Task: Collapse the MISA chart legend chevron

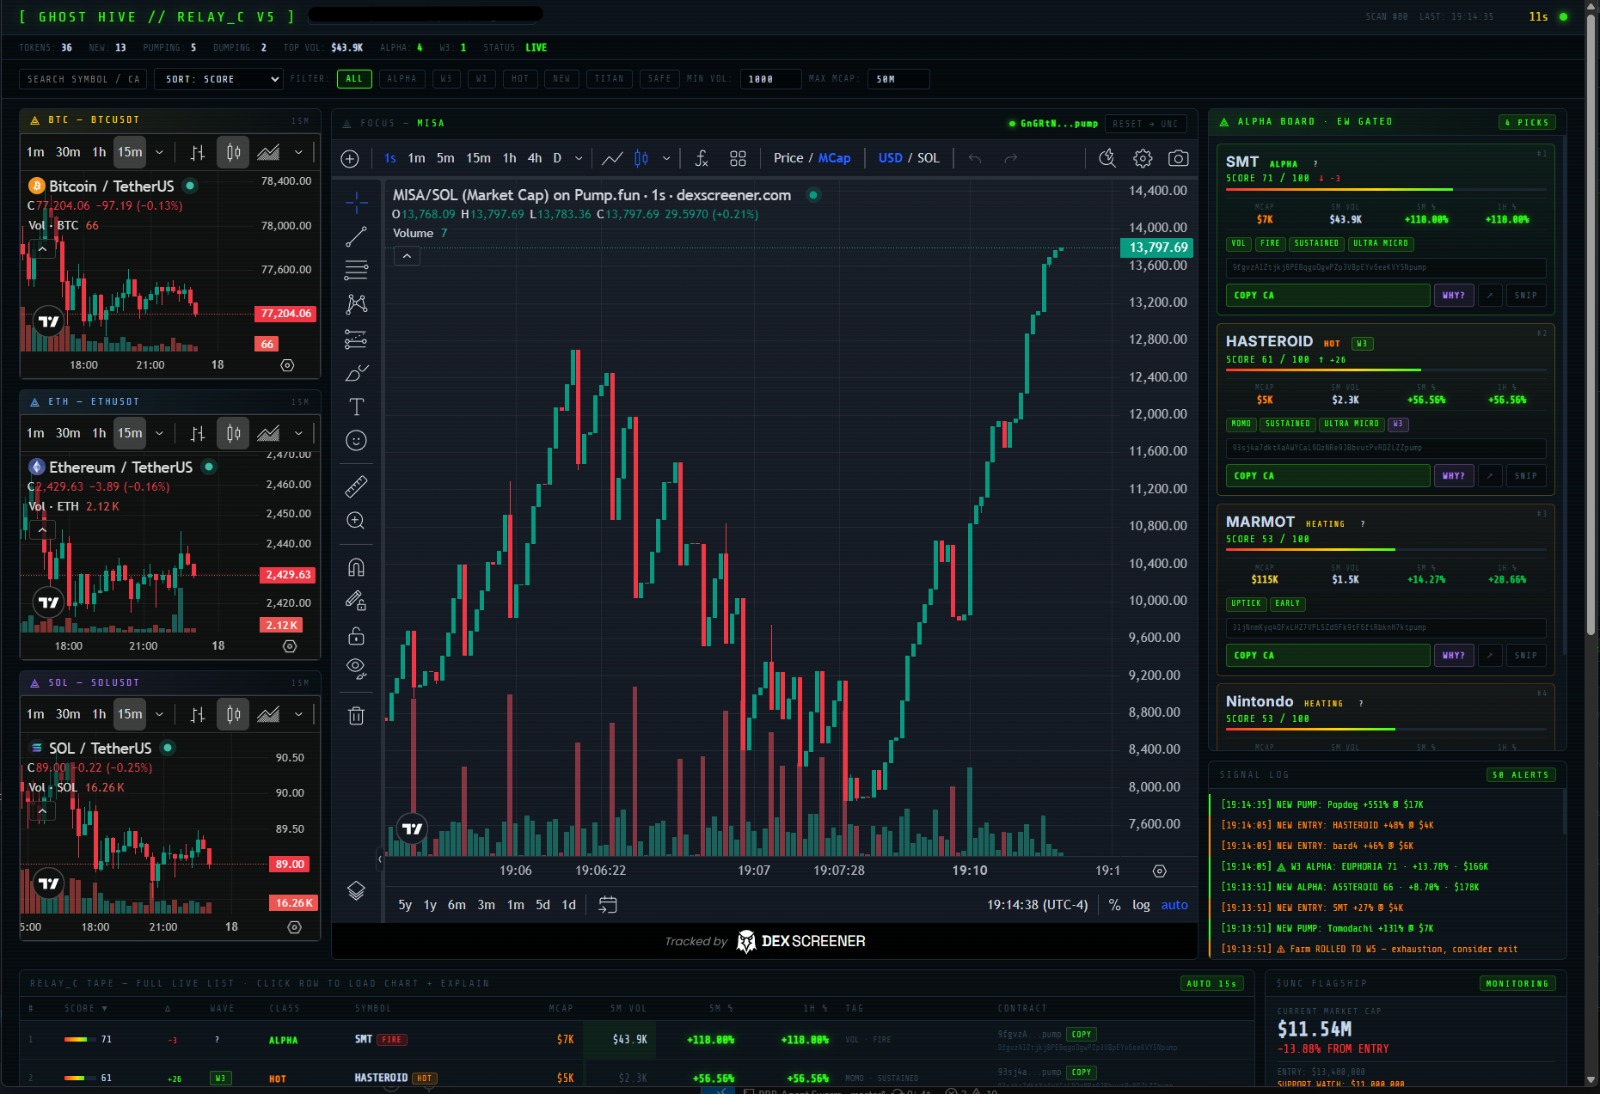Action: coord(406,256)
